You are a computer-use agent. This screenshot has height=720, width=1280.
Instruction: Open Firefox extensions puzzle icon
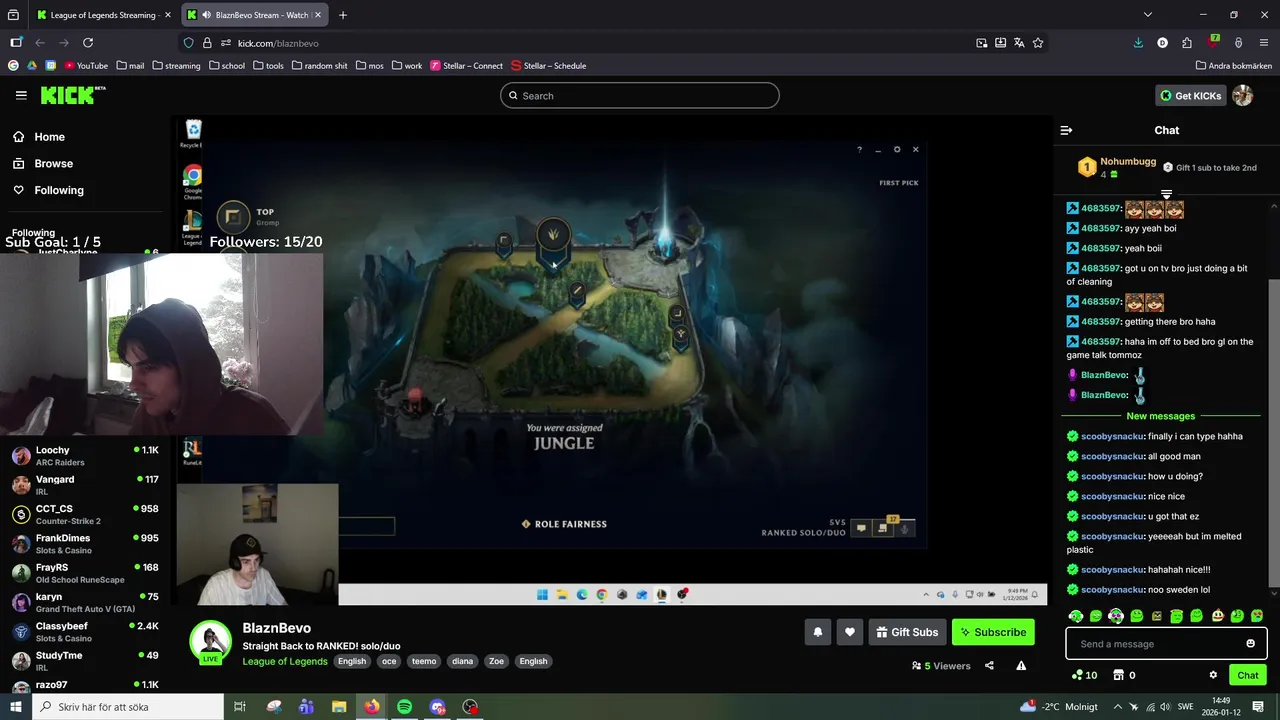tap(1187, 43)
